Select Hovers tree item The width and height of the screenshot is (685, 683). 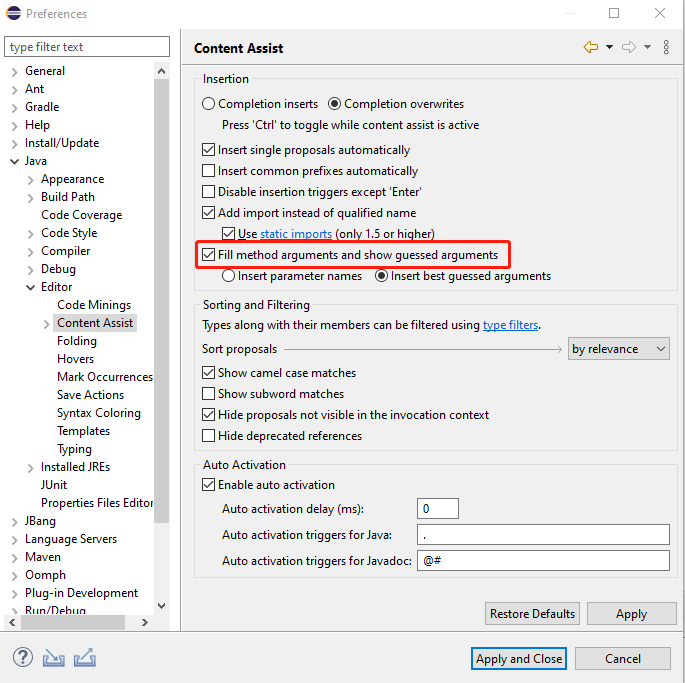click(x=76, y=359)
